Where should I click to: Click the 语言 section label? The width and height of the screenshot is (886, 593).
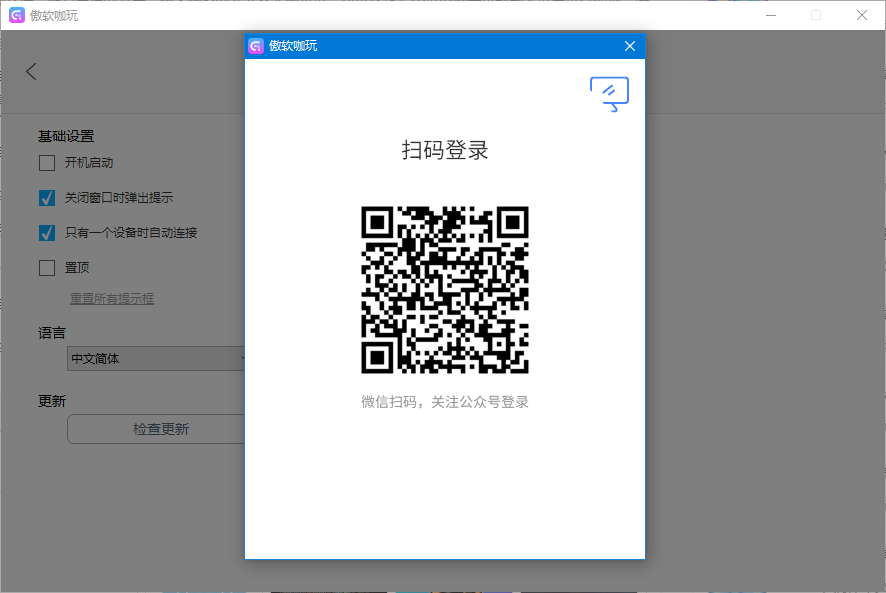[52, 333]
